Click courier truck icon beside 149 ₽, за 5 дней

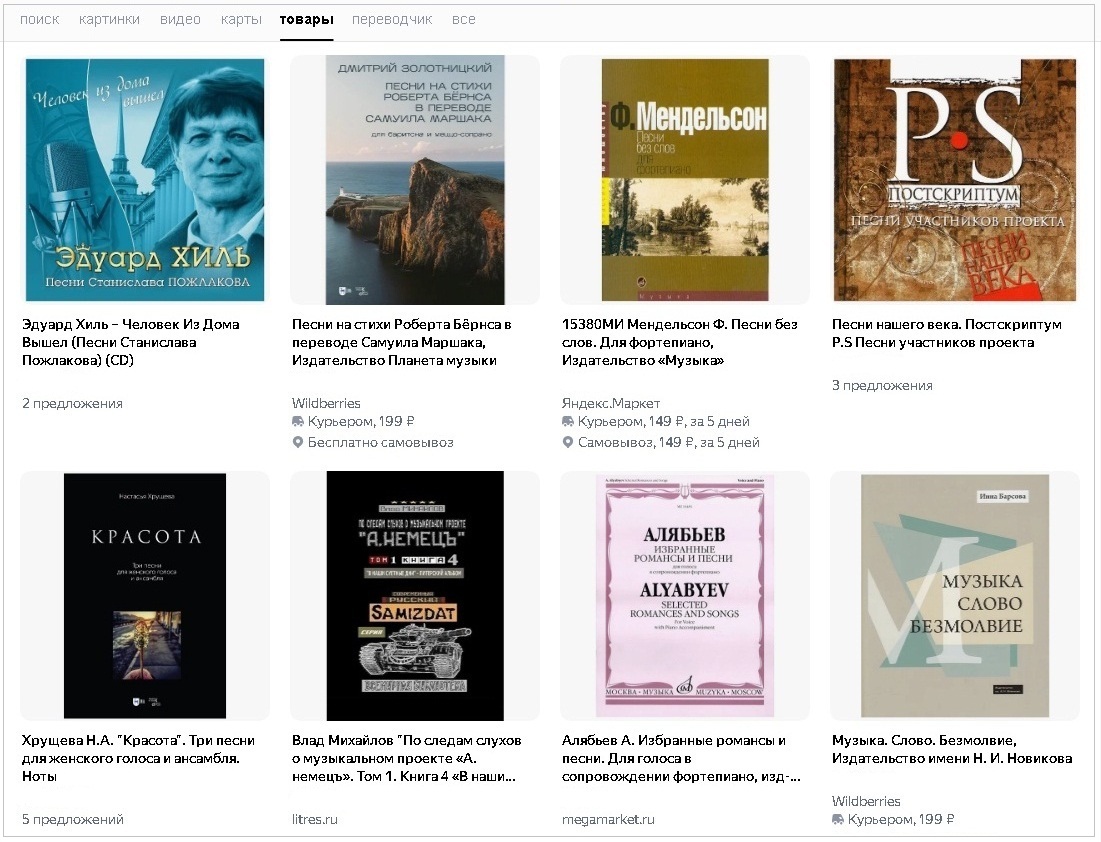[567, 421]
